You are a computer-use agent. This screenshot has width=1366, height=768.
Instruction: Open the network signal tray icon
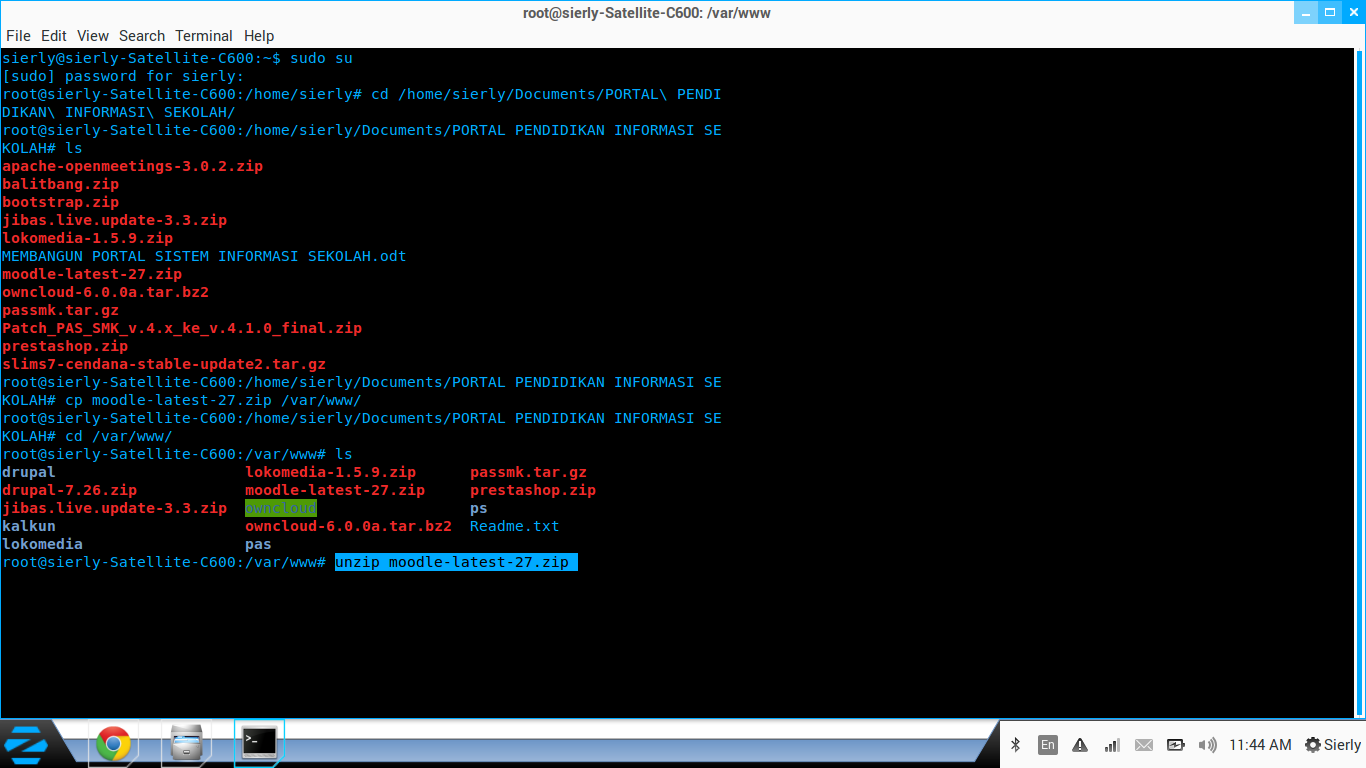pos(1112,745)
